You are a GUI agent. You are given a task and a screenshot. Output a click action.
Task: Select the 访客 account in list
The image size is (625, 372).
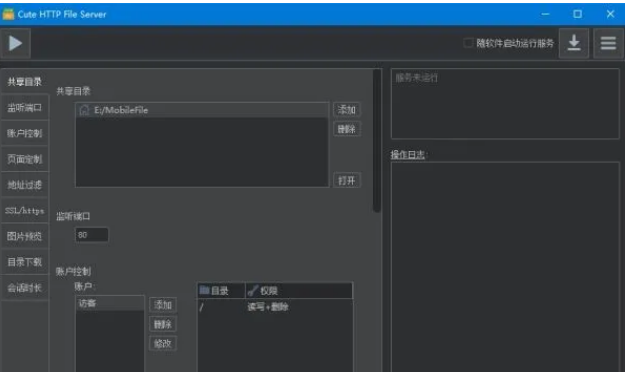(110, 303)
